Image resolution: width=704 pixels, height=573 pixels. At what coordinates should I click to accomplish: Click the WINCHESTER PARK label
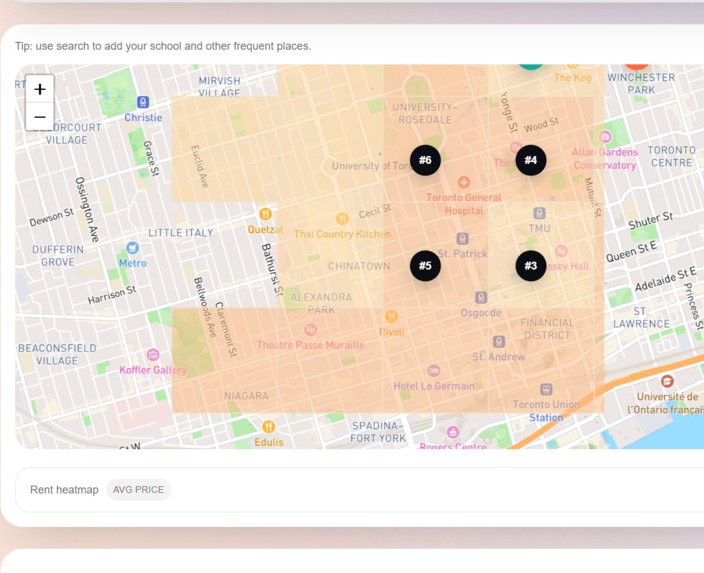(641, 84)
